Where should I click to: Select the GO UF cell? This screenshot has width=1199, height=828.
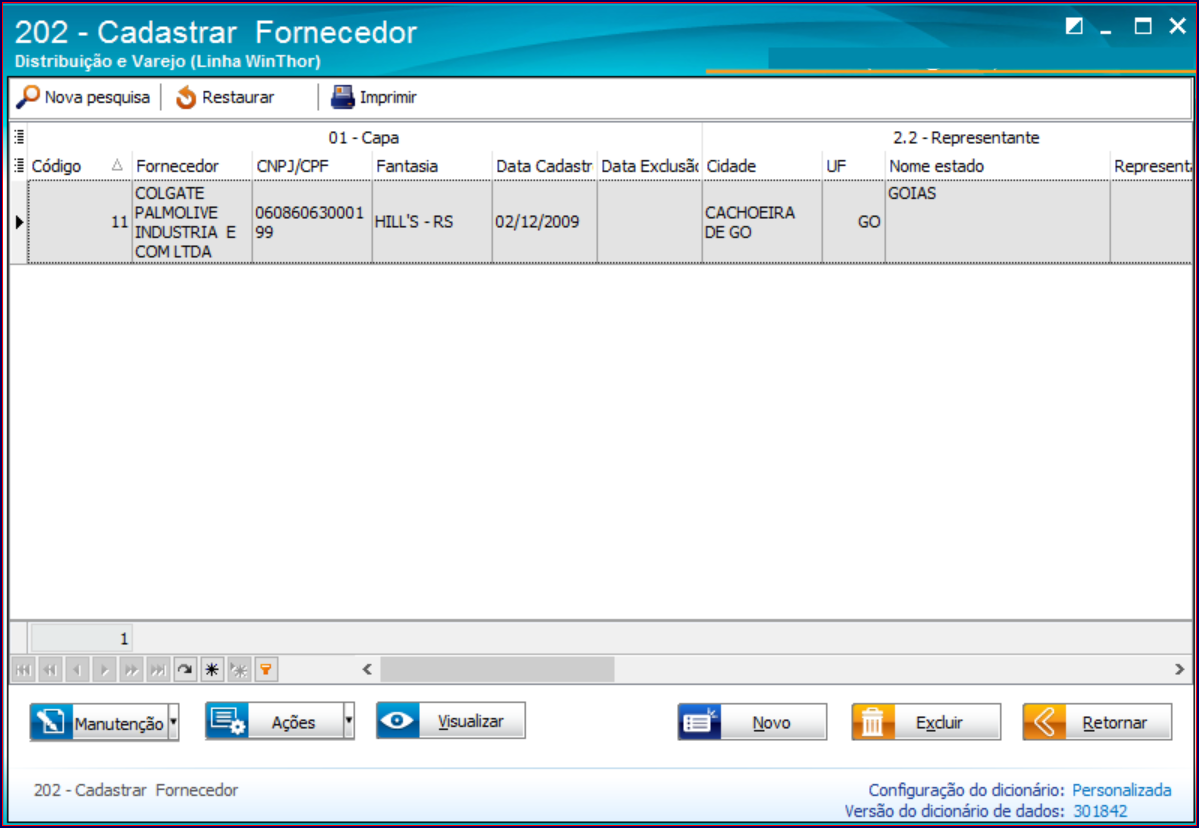[853, 222]
